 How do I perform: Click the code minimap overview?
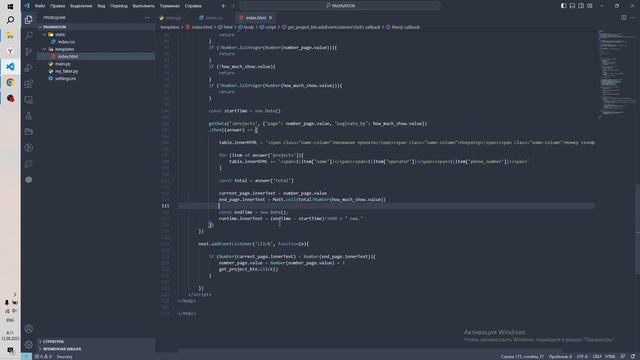616,73
